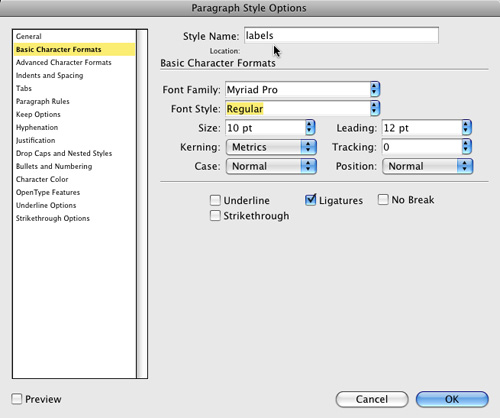Screen dimensions: 500x418
Task: Open the Font Style dropdown arrows
Action: point(375,108)
